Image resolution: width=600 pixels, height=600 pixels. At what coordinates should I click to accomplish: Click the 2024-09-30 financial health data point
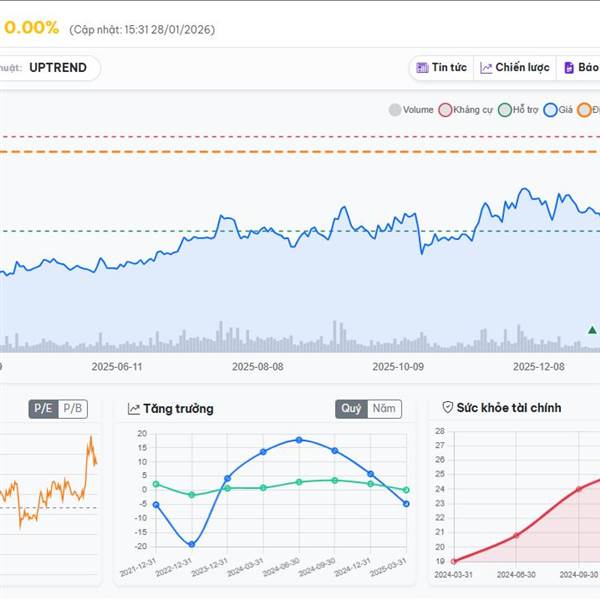tap(579, 489)
